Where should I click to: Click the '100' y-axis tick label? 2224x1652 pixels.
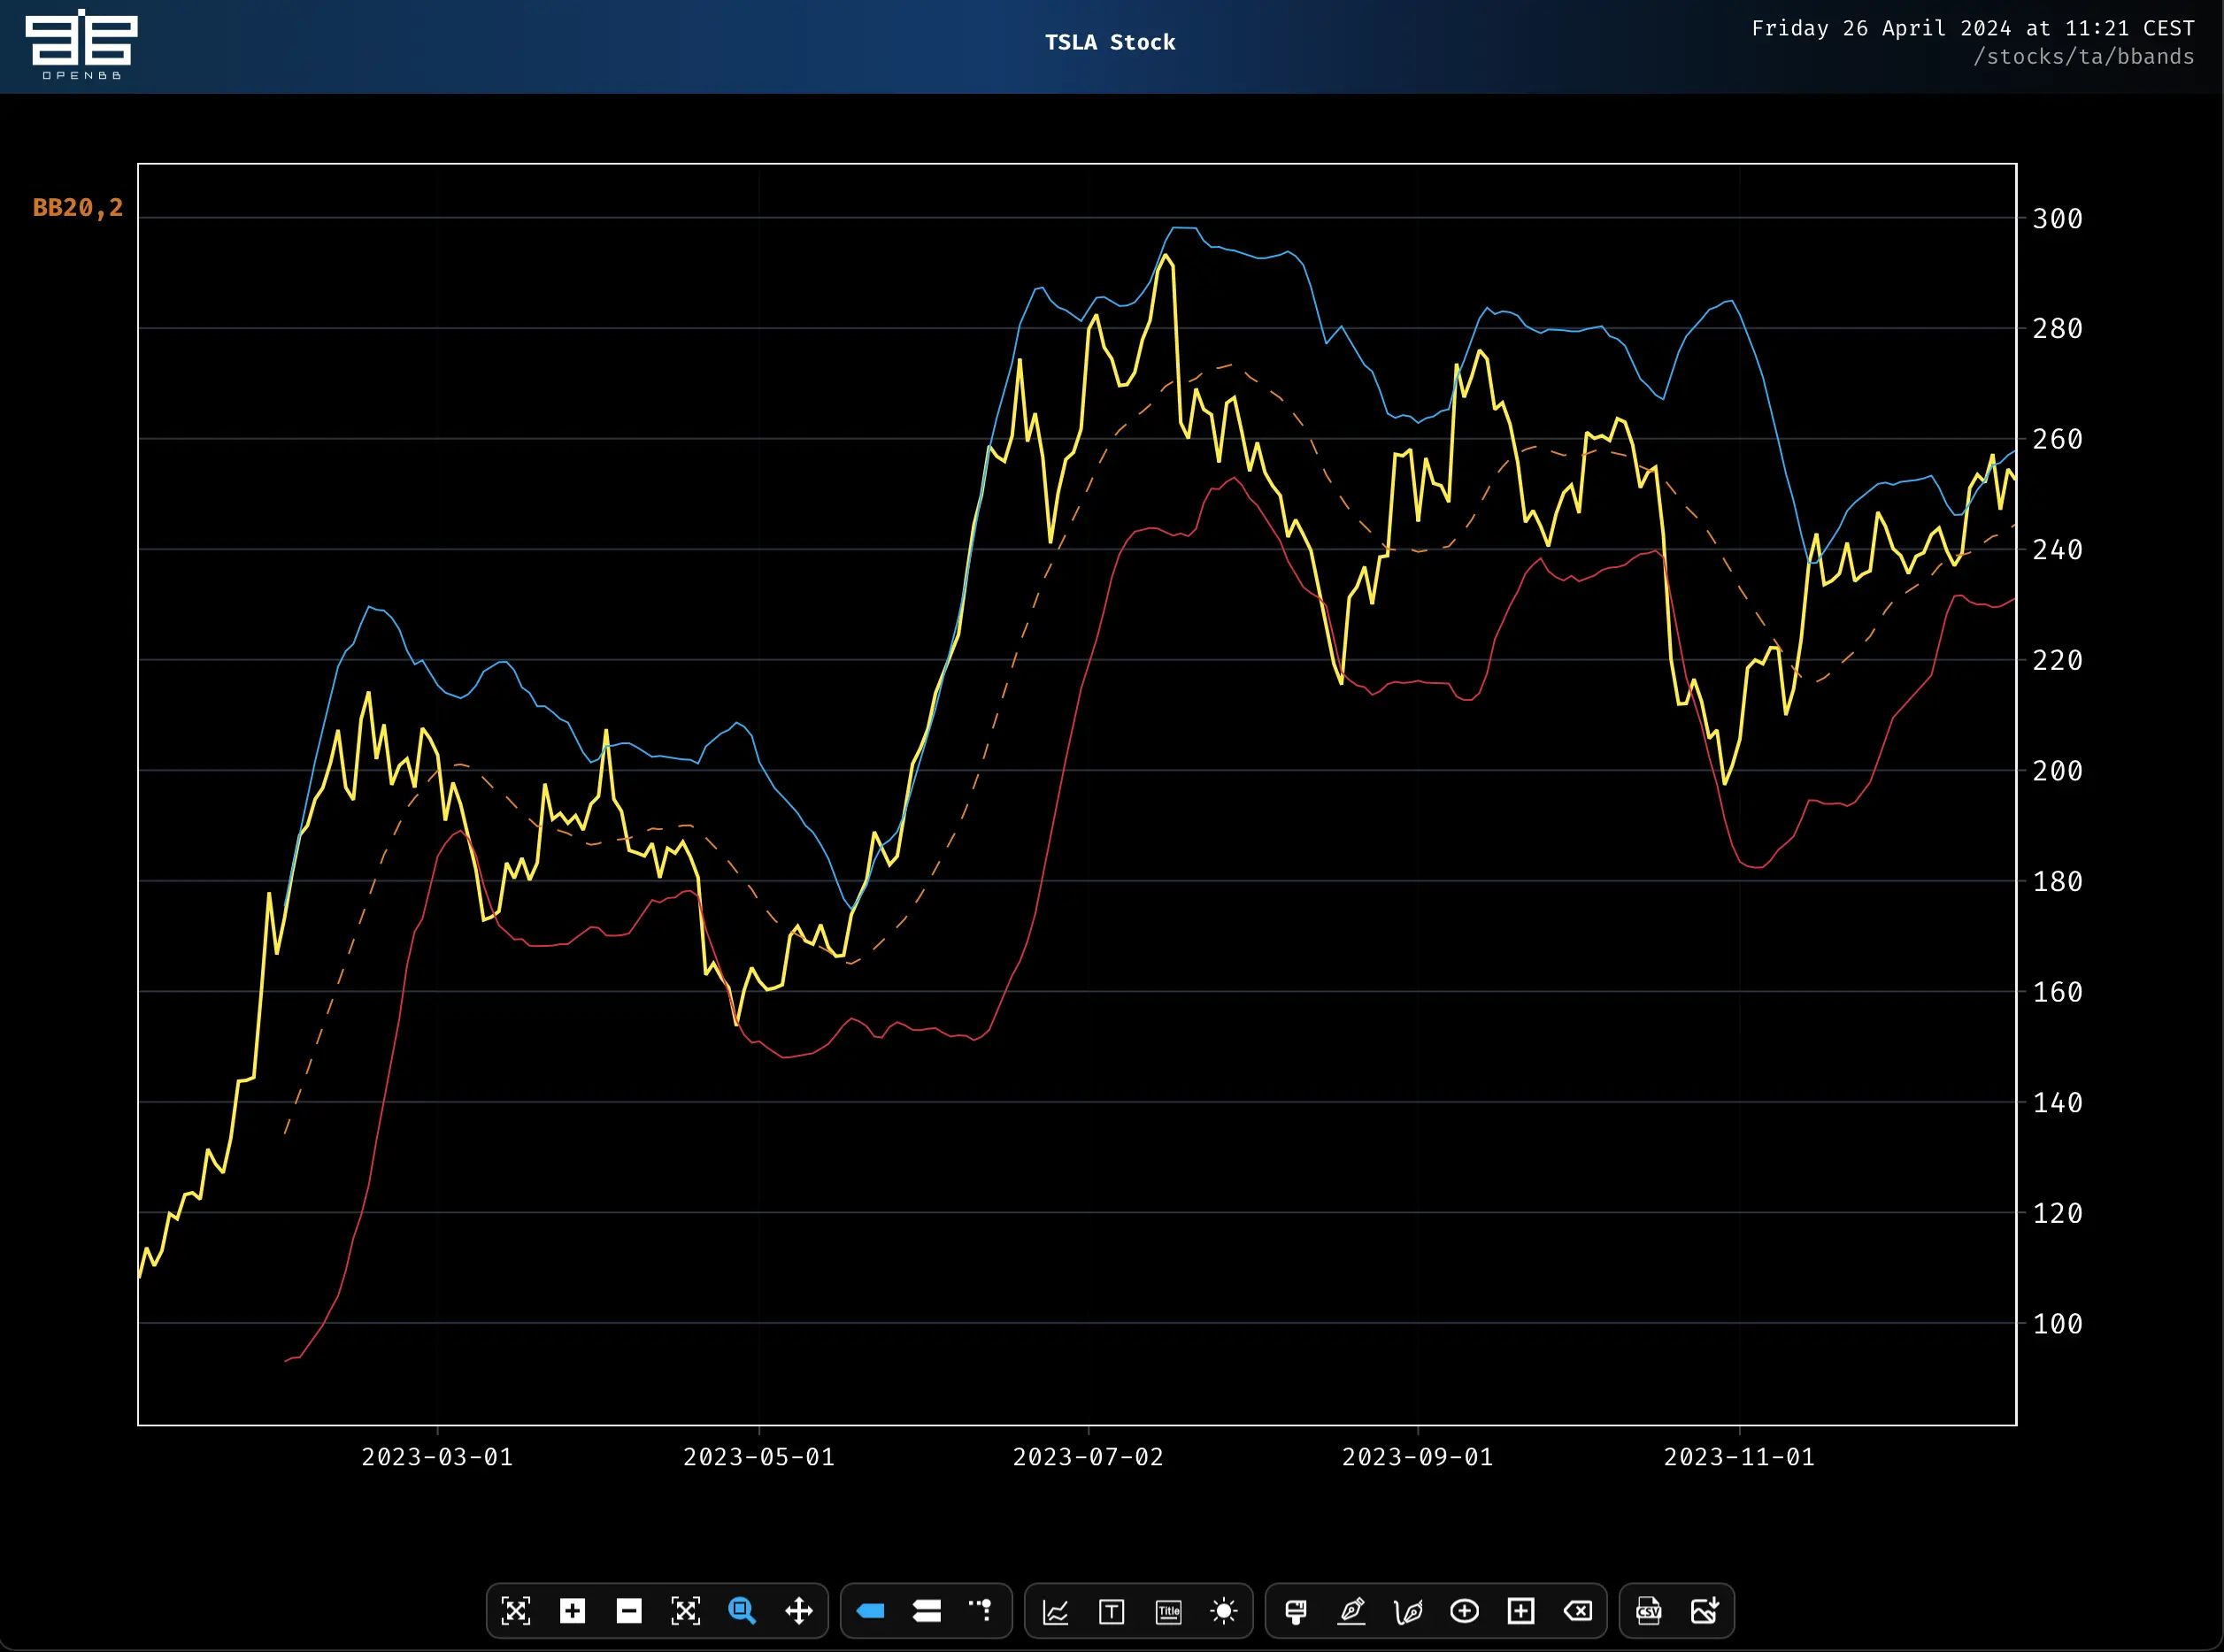click(x=2058, y=1324)
